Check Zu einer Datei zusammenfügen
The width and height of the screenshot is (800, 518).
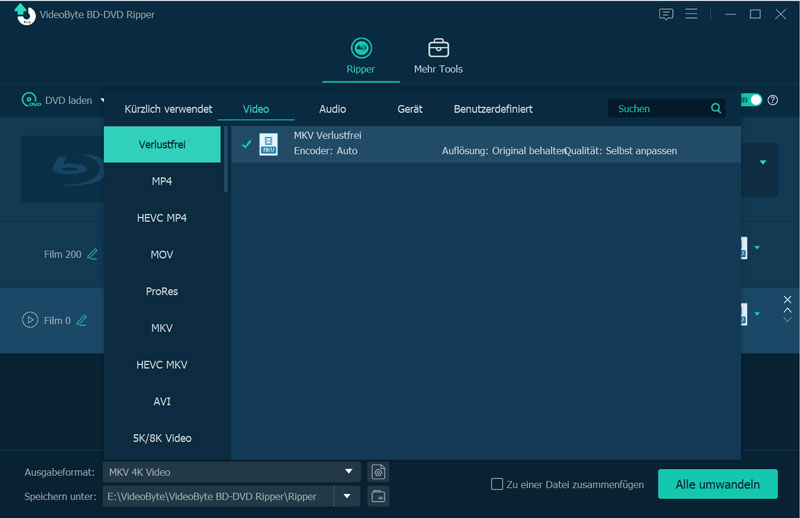pos(496,484)
